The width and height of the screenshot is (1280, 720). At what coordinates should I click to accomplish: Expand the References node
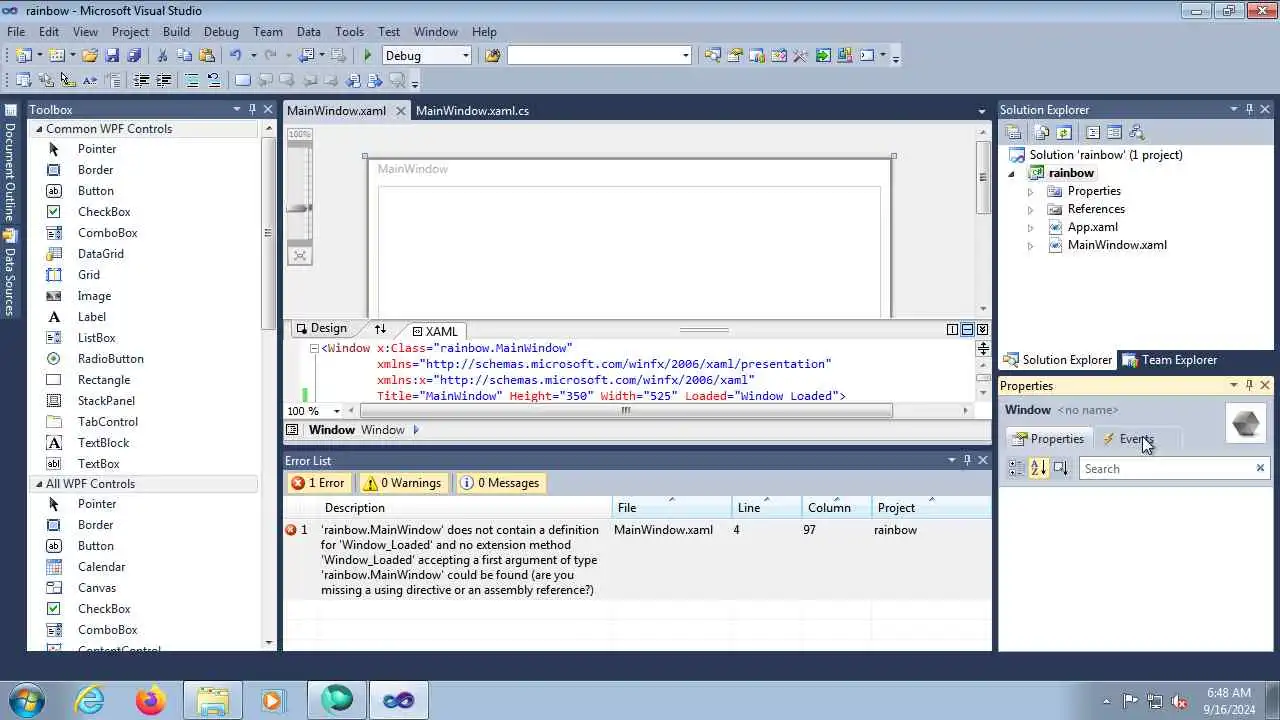1031,210
